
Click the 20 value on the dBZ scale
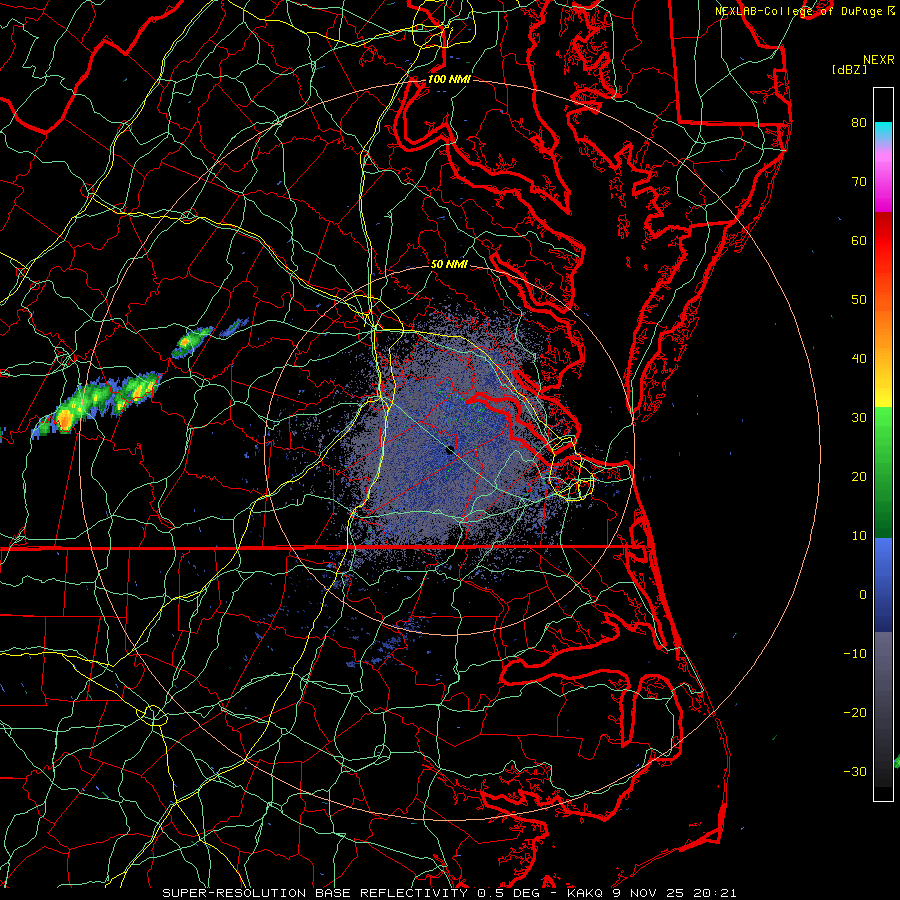coord(859,476)
